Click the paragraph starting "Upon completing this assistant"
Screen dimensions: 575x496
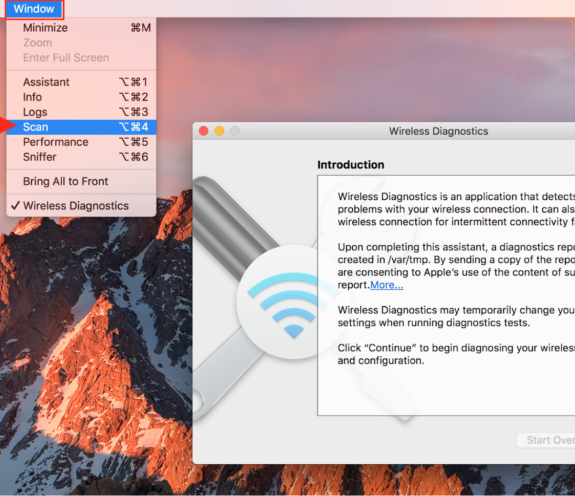coord(456,266)
